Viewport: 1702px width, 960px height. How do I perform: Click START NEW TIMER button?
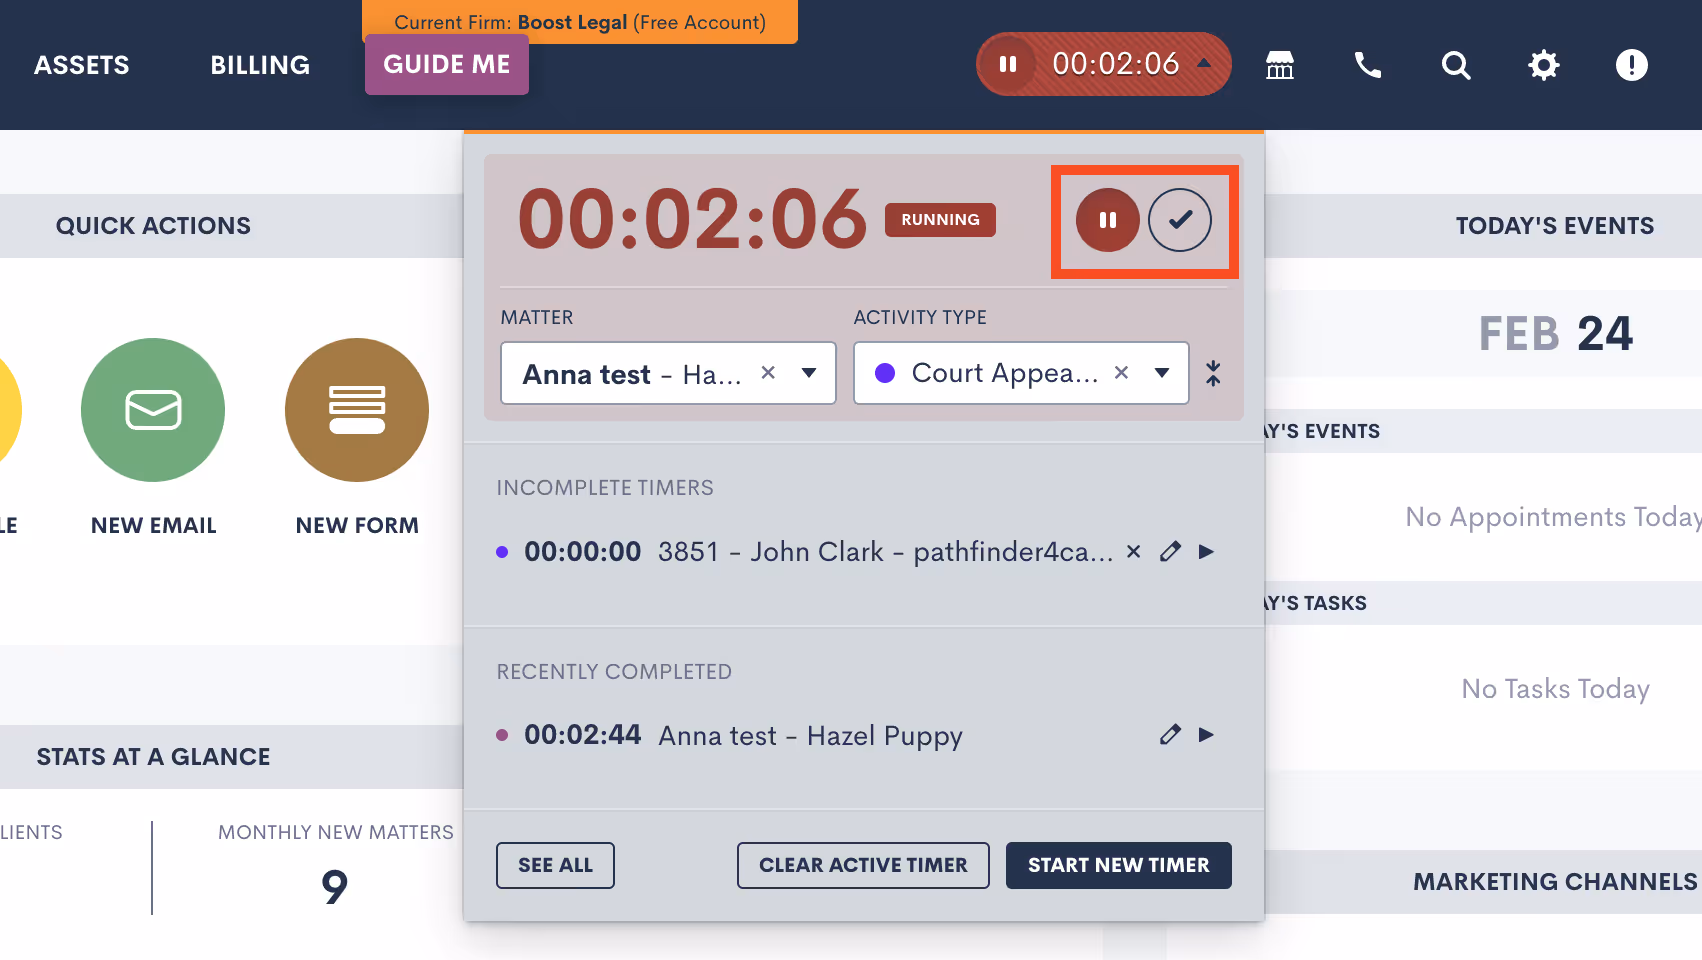point(1118,865)
